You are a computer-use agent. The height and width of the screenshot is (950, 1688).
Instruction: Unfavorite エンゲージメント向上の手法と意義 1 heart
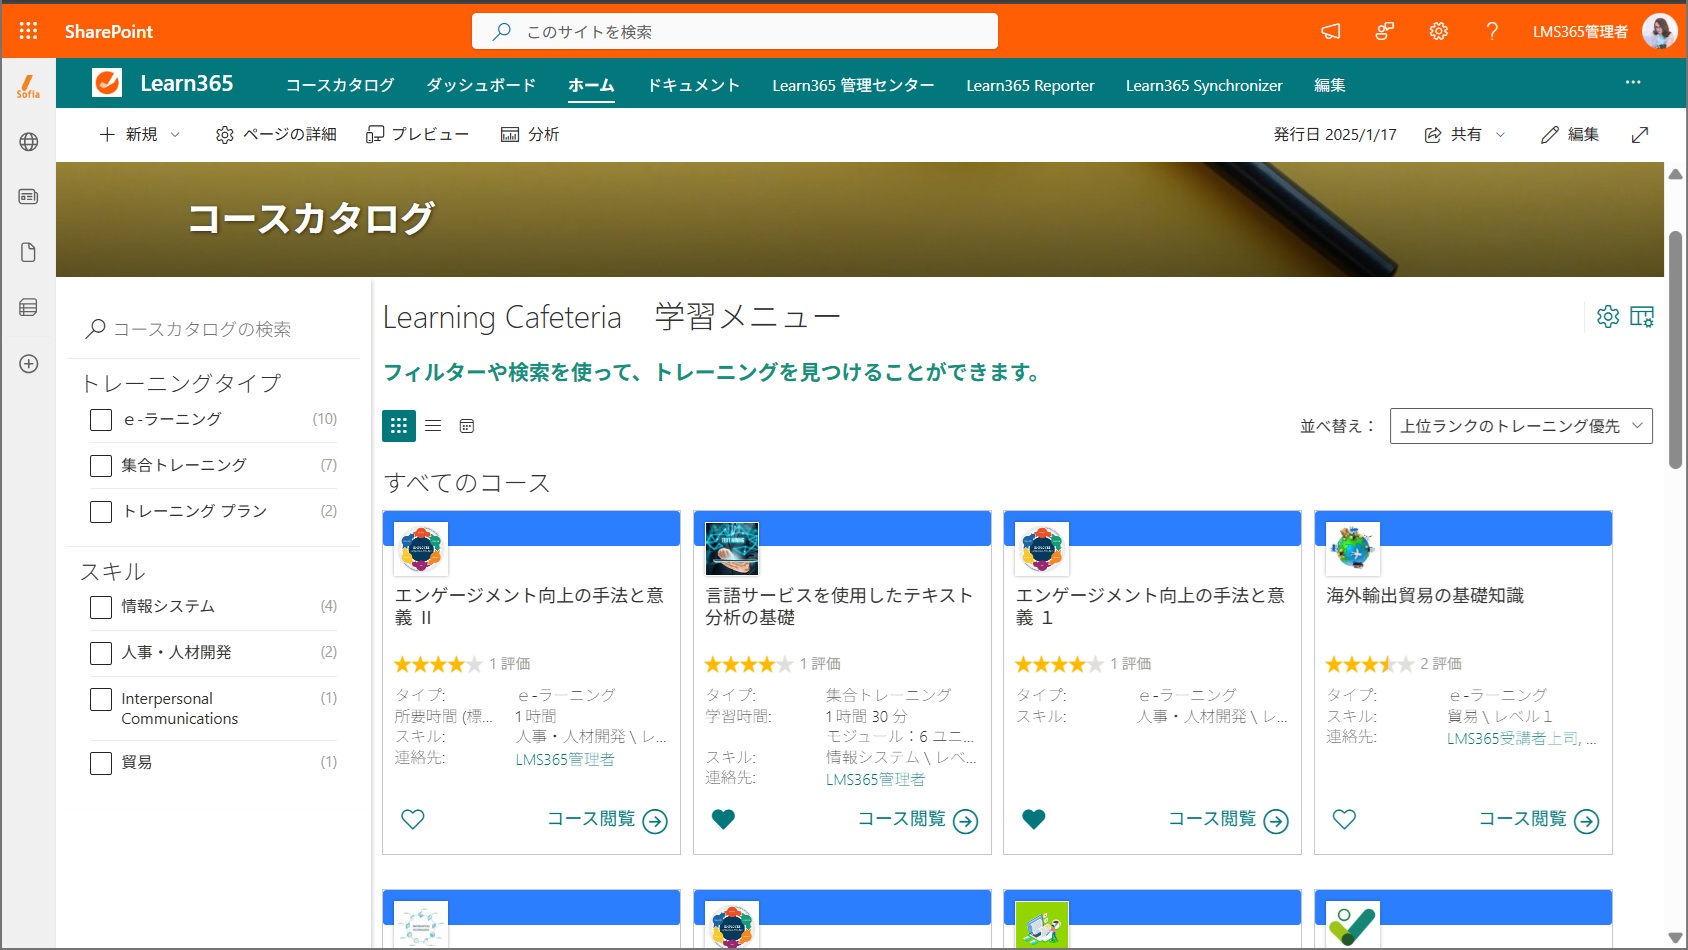1034,819
